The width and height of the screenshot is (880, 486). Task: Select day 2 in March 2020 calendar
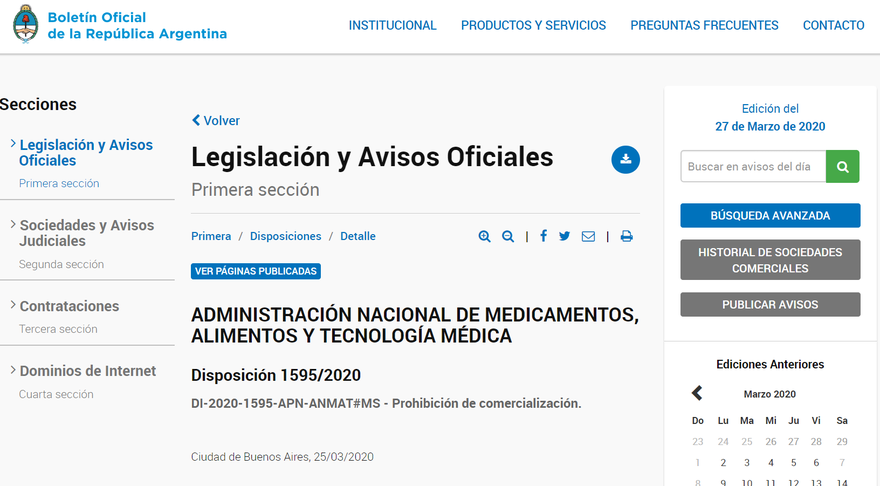click(x=723, y=462)
